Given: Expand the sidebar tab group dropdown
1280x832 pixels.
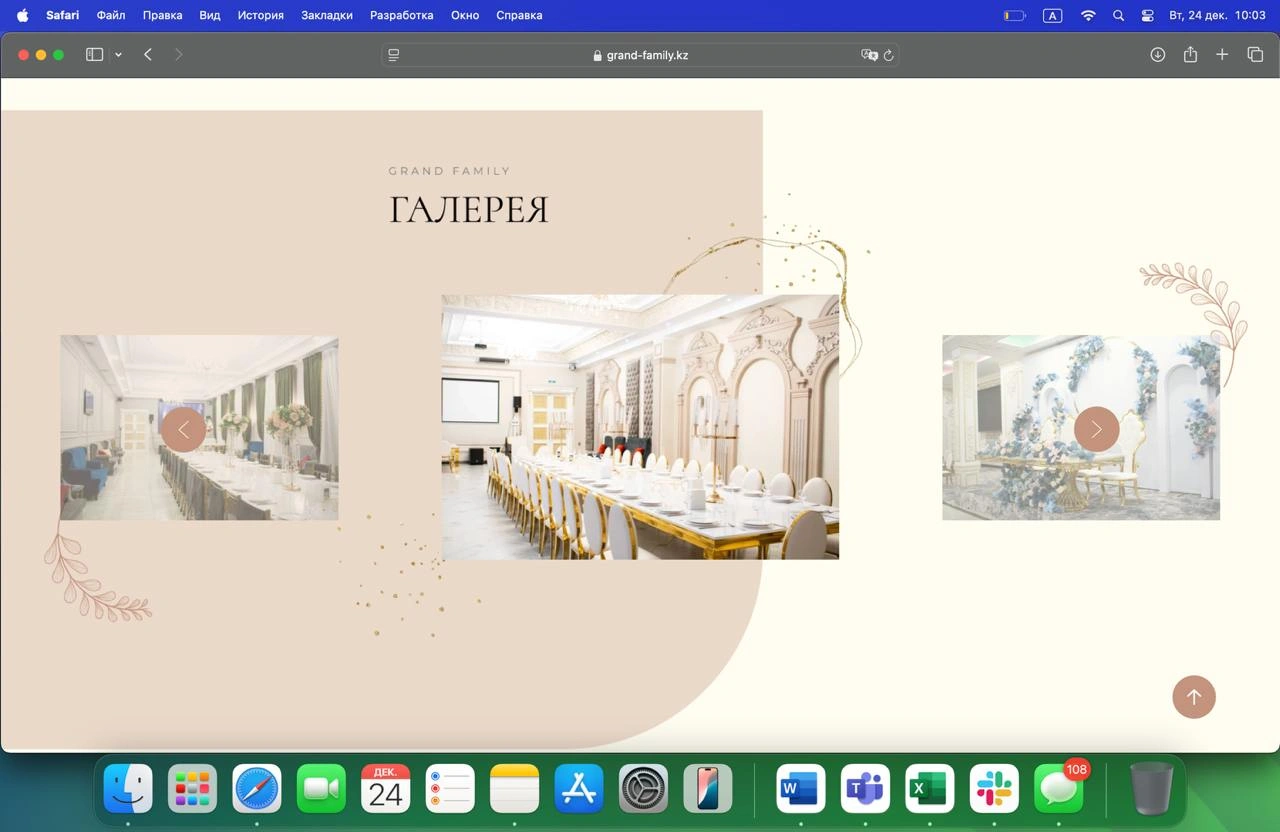Looking at the screenshot, I should click(x=118, y=55).
